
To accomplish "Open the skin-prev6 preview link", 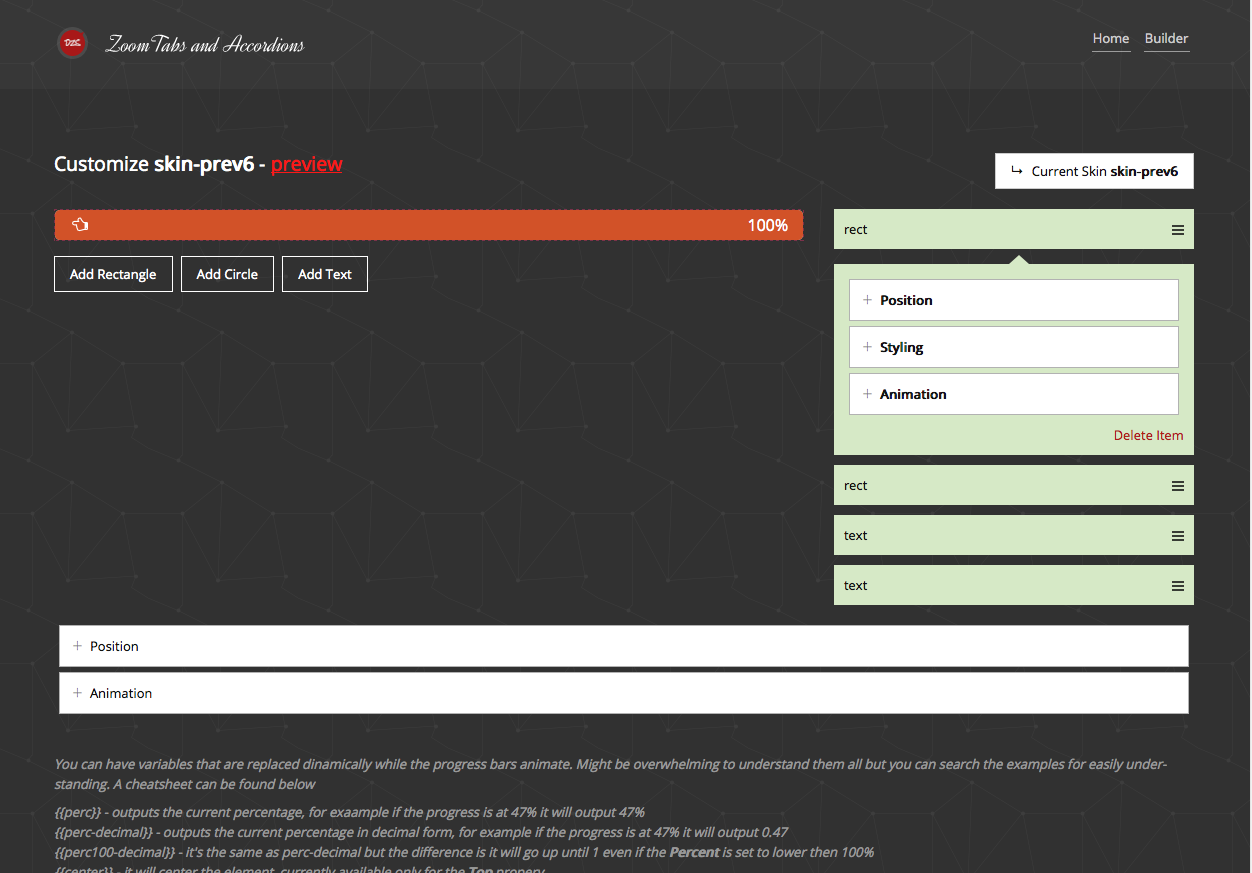I will point(306,164).
